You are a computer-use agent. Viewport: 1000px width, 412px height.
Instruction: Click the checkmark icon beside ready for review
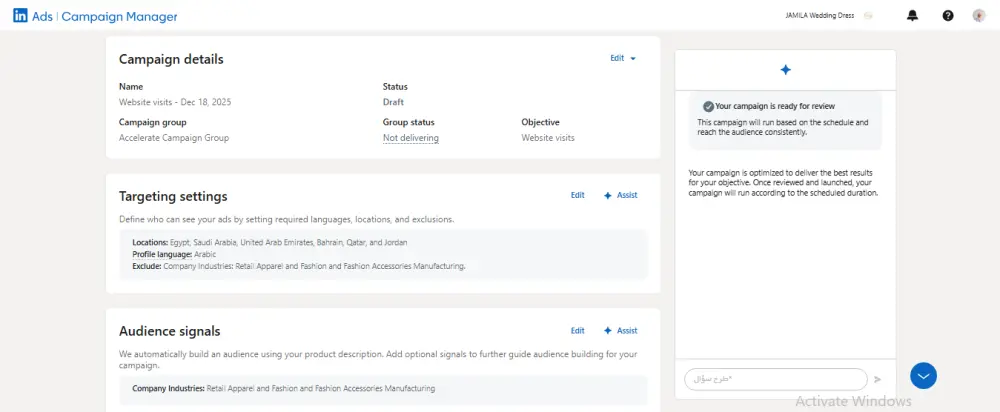(708, 106)
